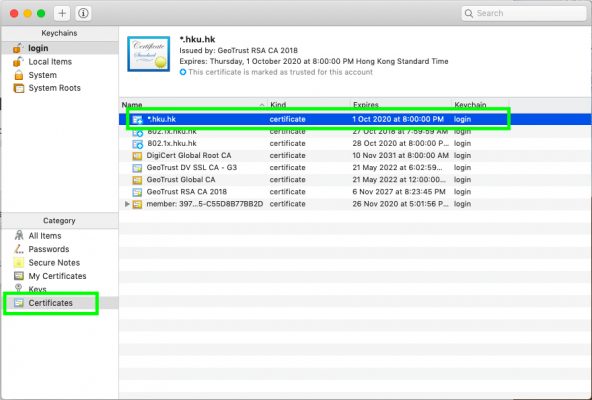Show the All Items category
Screen dimensions: 592x400
(59, 236)
